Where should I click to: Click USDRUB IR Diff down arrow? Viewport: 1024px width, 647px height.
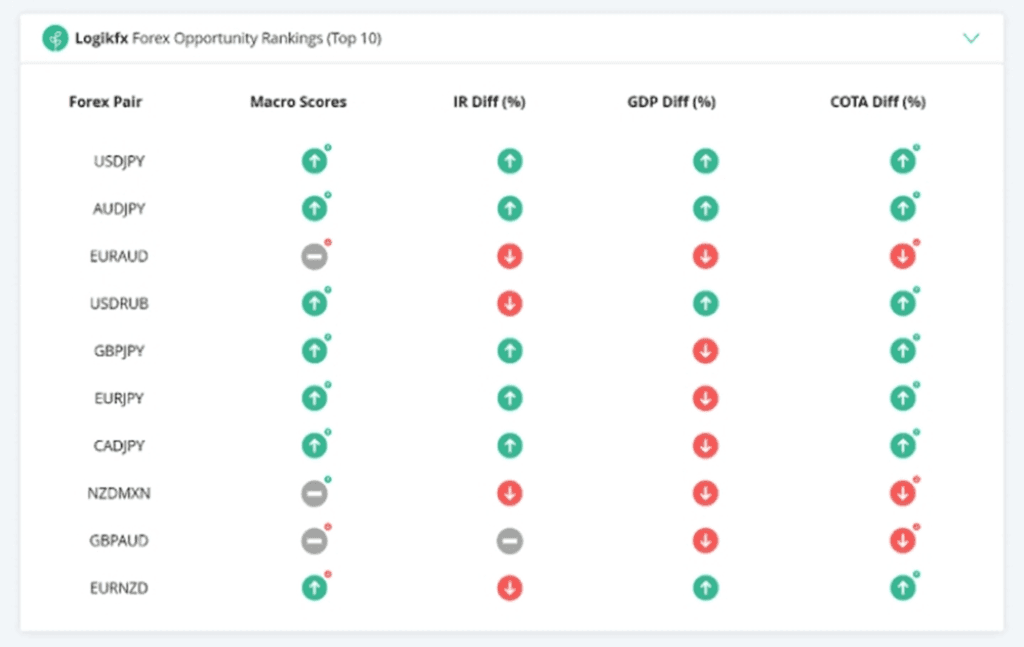[x=510, y=303]
